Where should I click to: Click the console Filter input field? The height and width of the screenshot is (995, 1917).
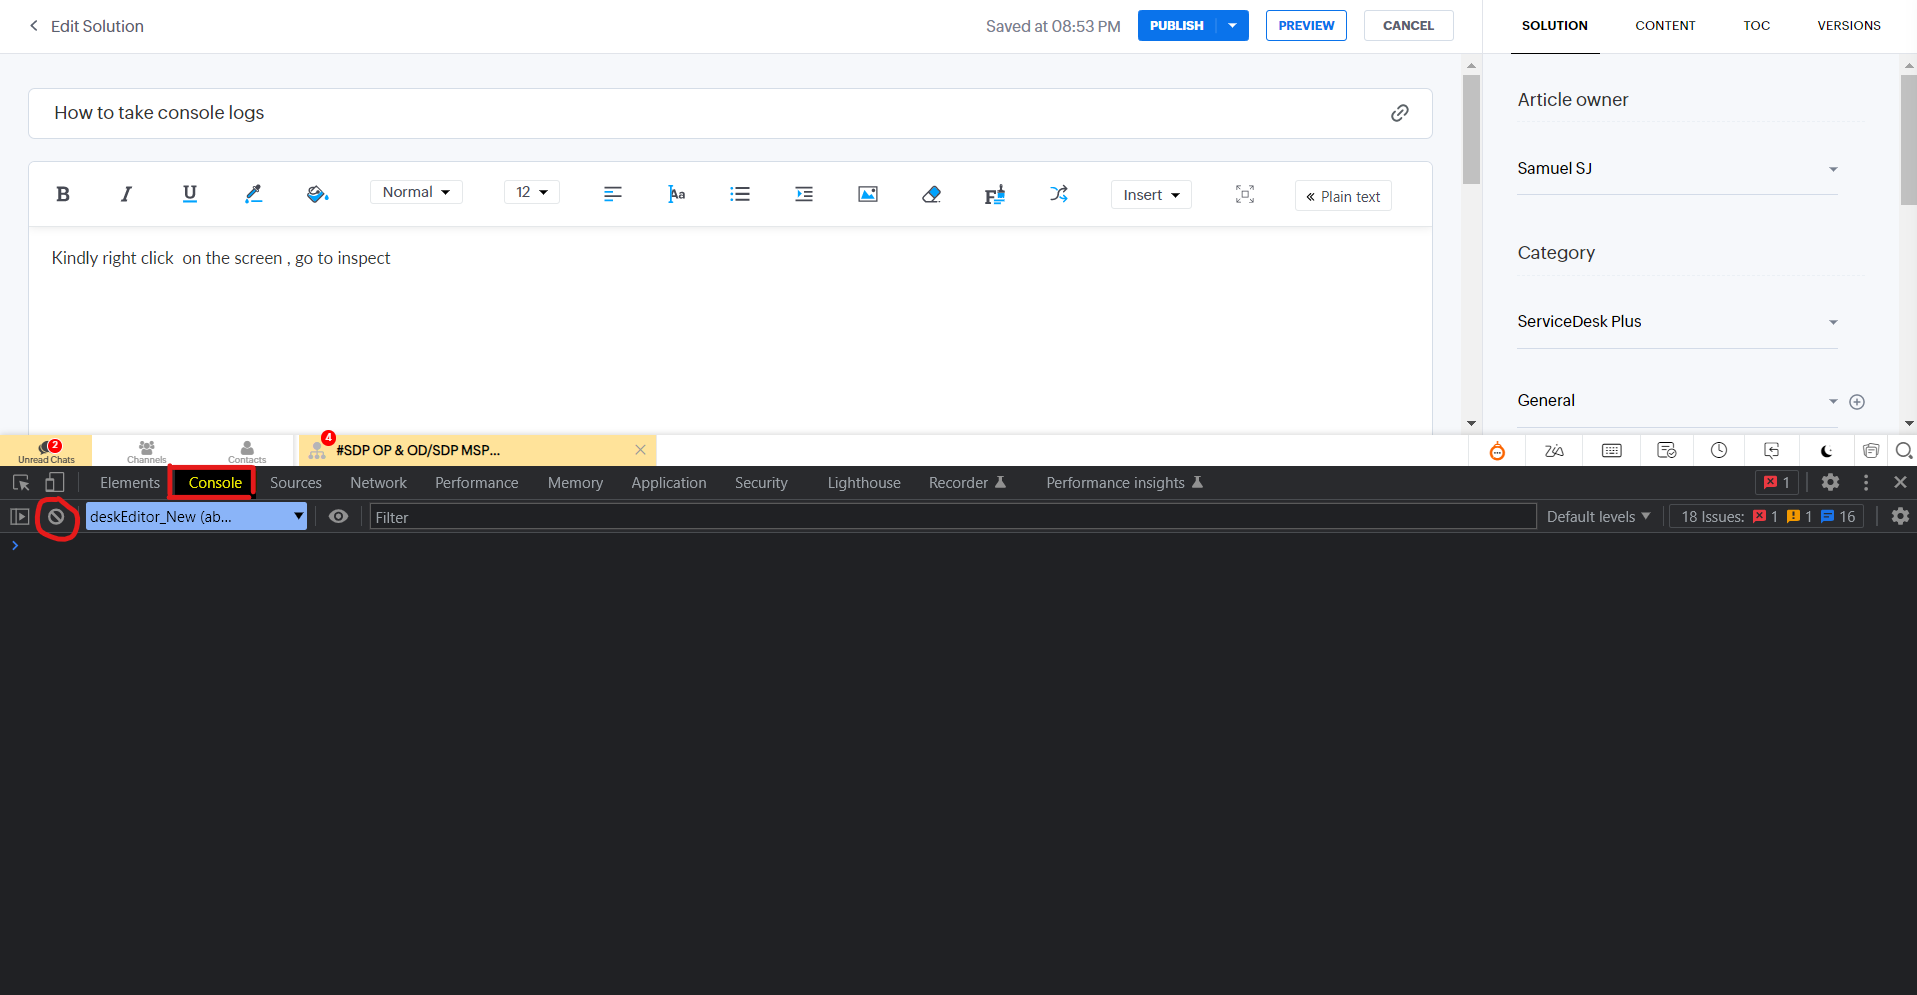pyautogui.click(x=950, y=517)
